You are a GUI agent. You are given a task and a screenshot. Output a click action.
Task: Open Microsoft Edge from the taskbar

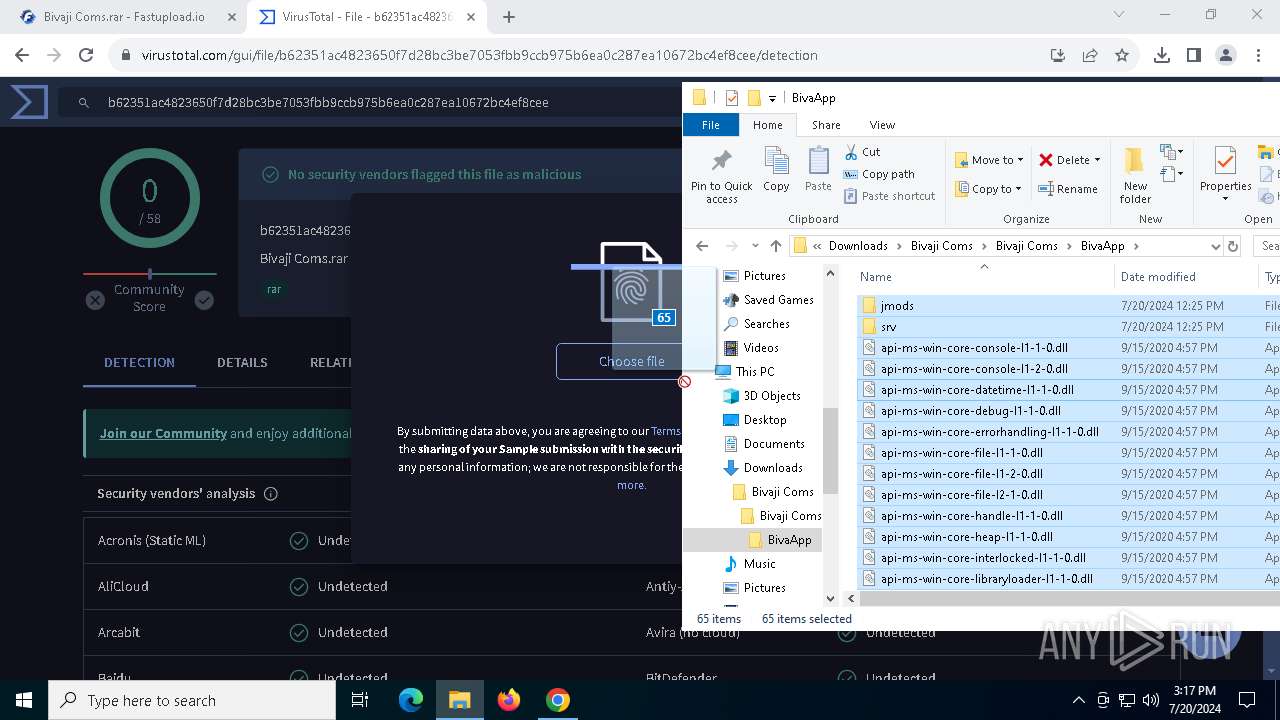(411, 700)
